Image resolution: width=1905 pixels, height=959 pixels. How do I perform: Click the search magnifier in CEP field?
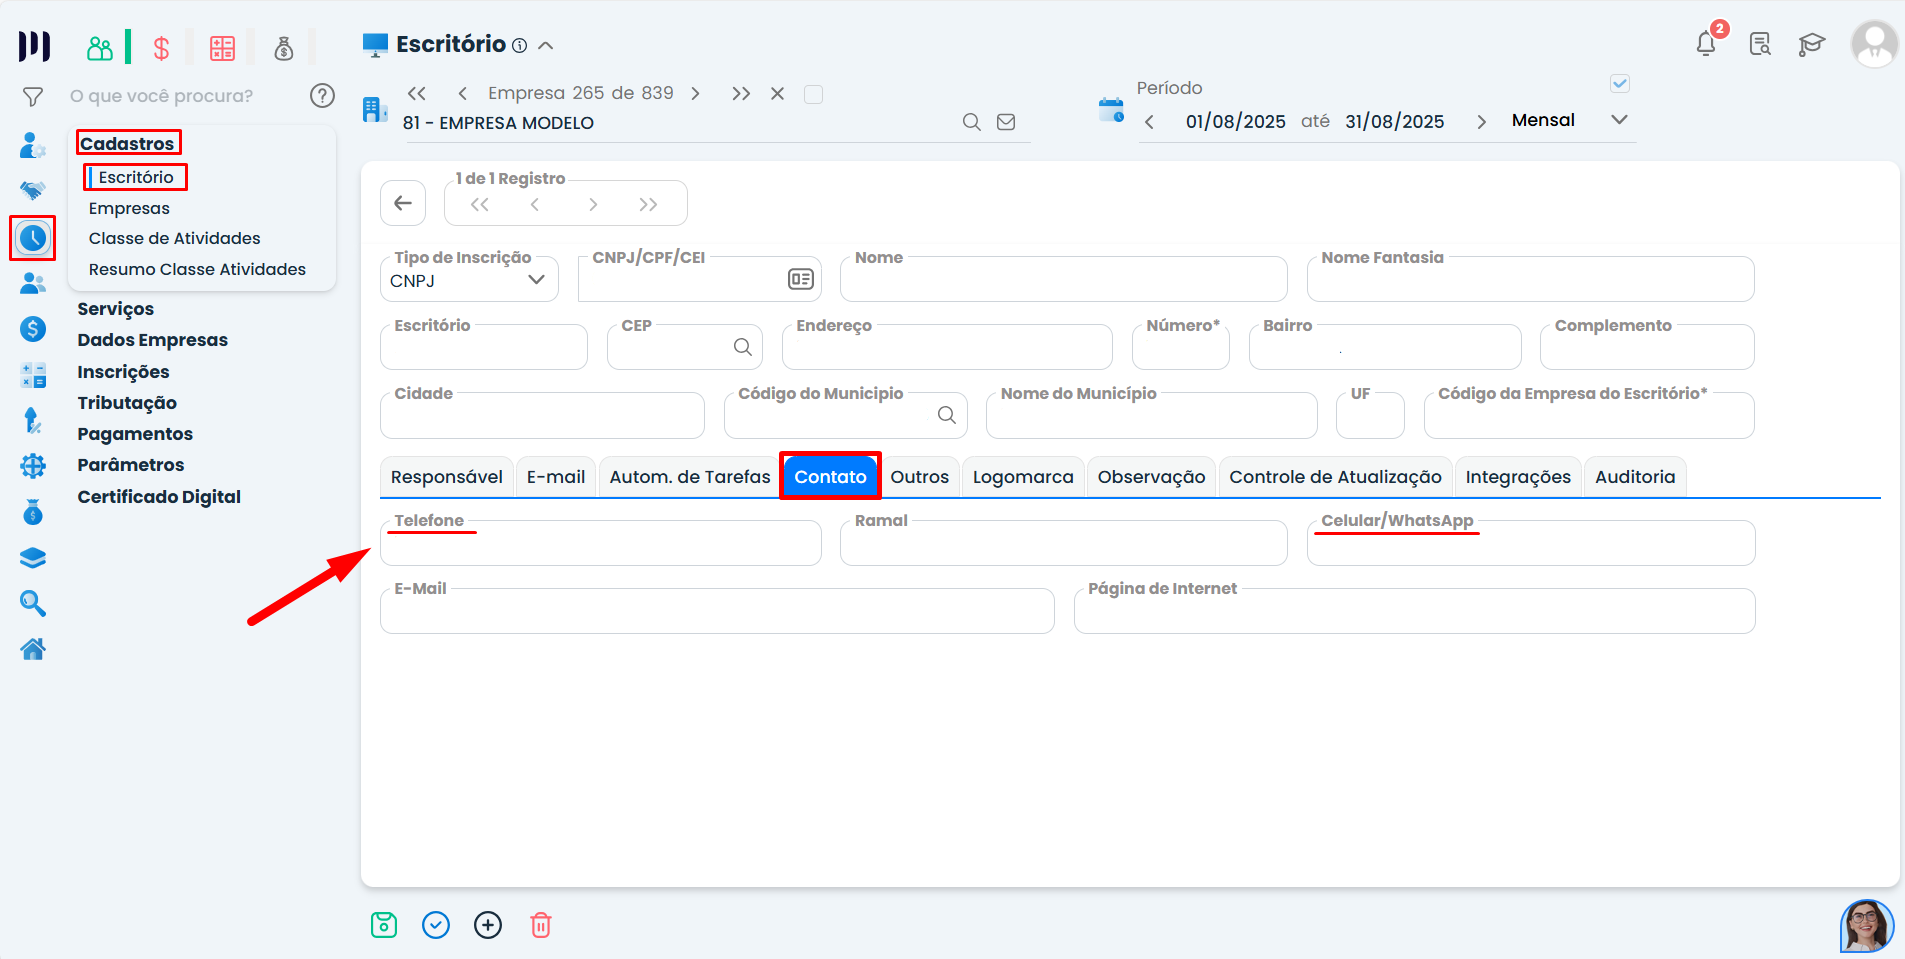742,347
